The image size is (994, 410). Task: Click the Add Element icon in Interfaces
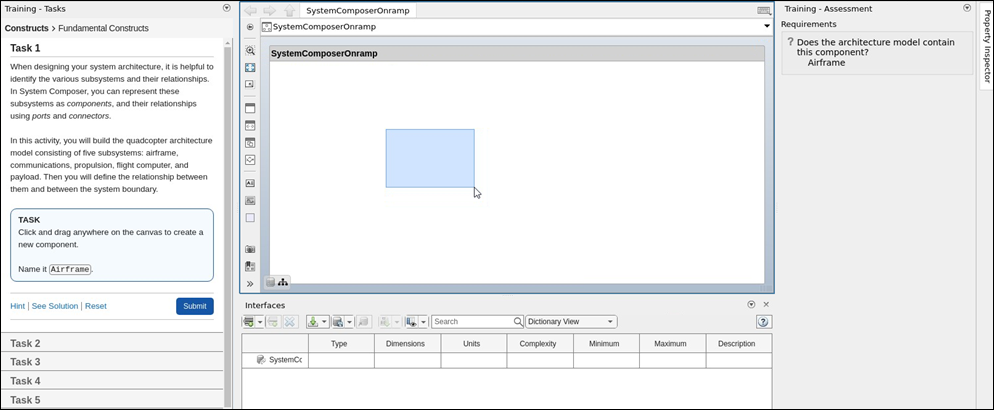pyautogui.click(x=274, y=322)
